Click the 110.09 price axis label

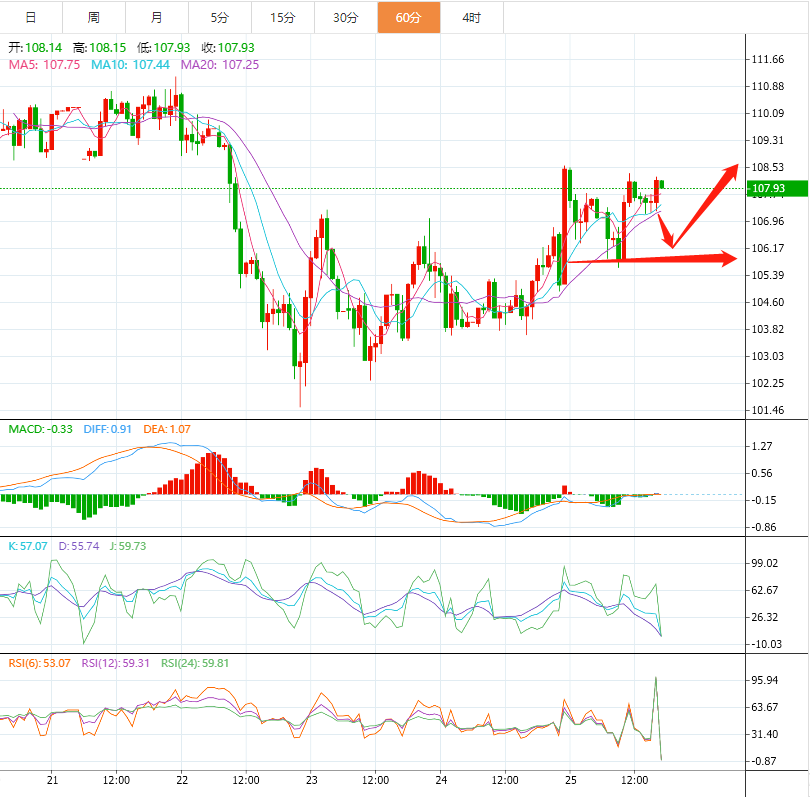(768, 113)
